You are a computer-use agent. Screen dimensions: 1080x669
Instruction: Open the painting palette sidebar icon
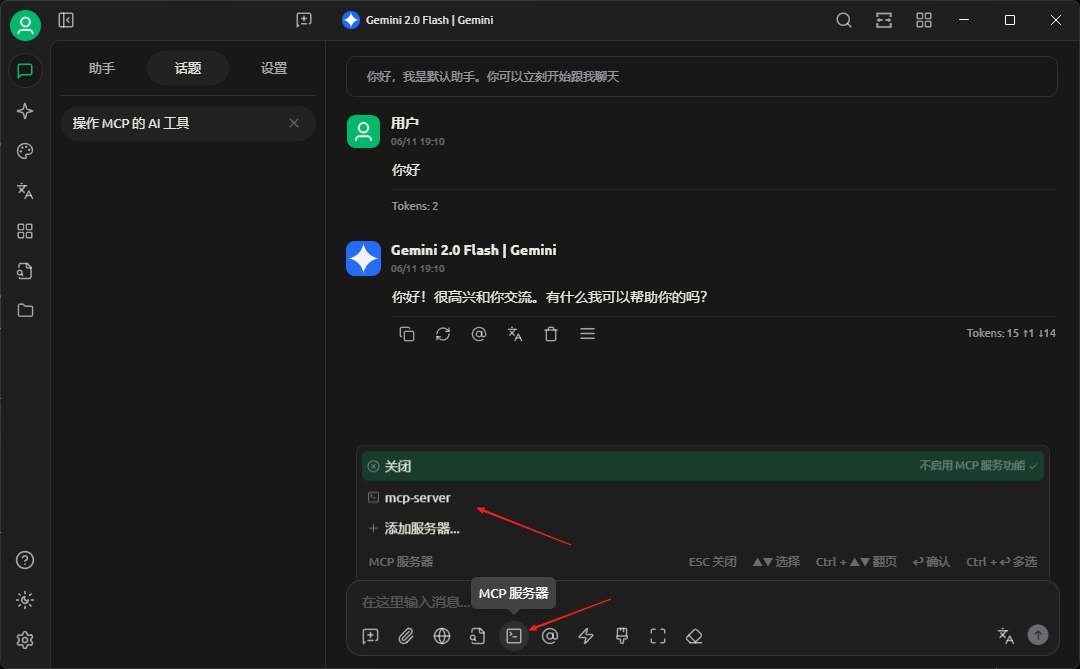(25, 151)
